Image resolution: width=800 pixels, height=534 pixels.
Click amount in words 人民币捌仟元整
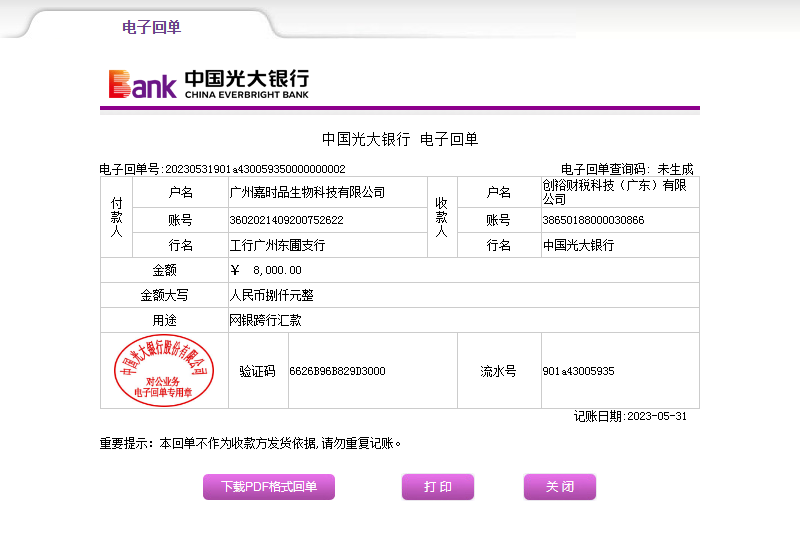click(271, 295)
